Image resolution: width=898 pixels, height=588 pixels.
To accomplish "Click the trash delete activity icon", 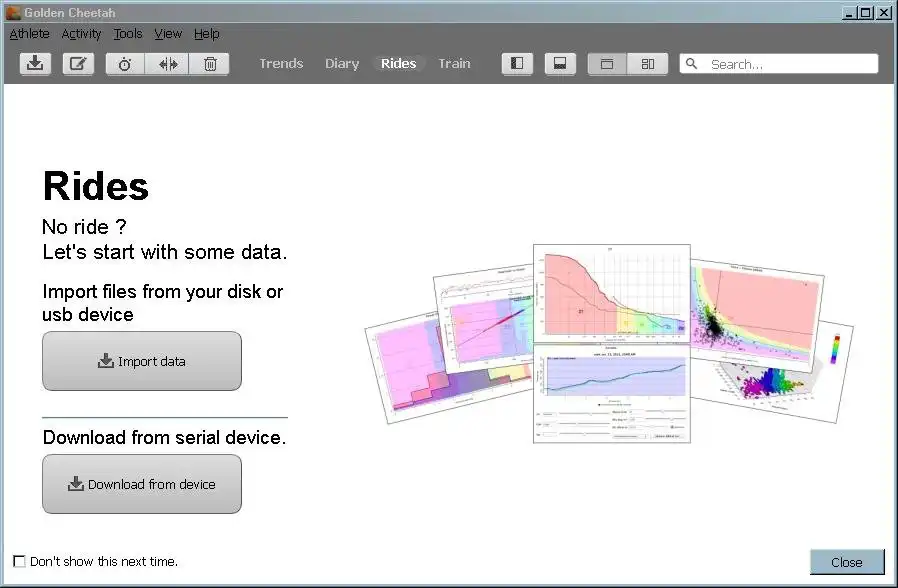I will click(210, 64).
